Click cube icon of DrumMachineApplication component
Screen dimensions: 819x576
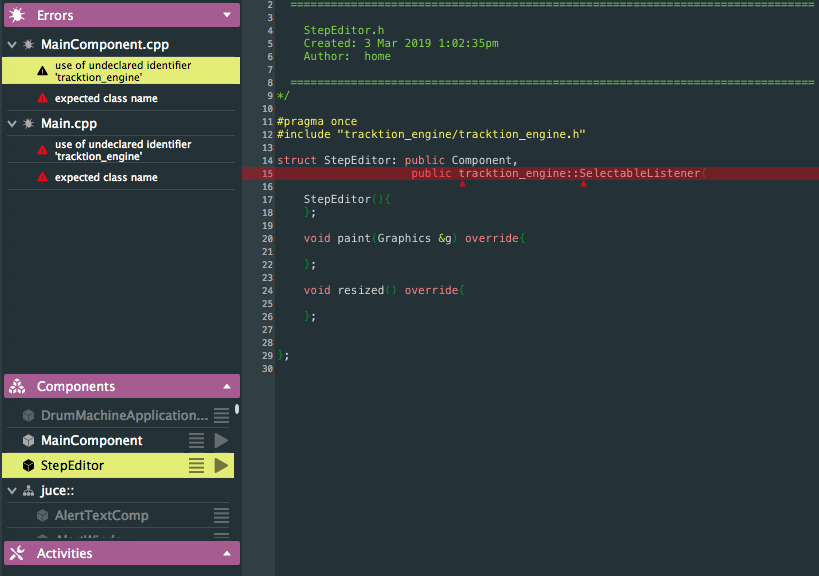click(29, 416)
